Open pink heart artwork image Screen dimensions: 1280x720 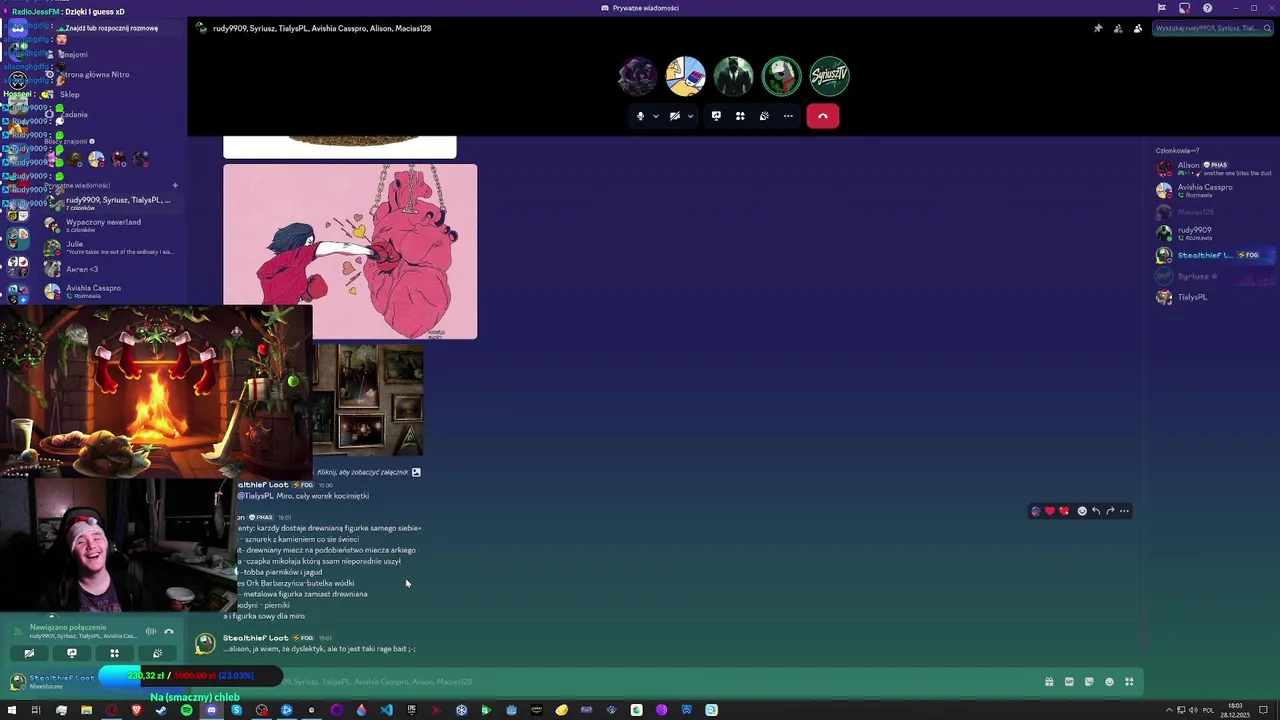click(x=350, y=252)
